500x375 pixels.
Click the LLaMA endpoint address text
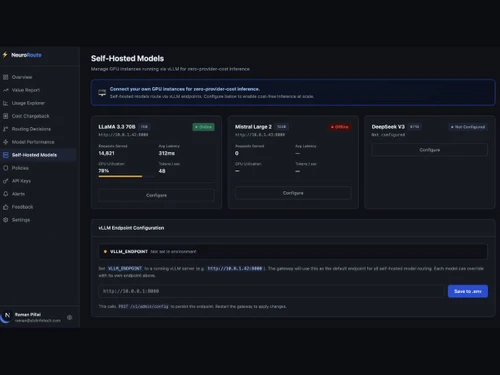[123, 135]
